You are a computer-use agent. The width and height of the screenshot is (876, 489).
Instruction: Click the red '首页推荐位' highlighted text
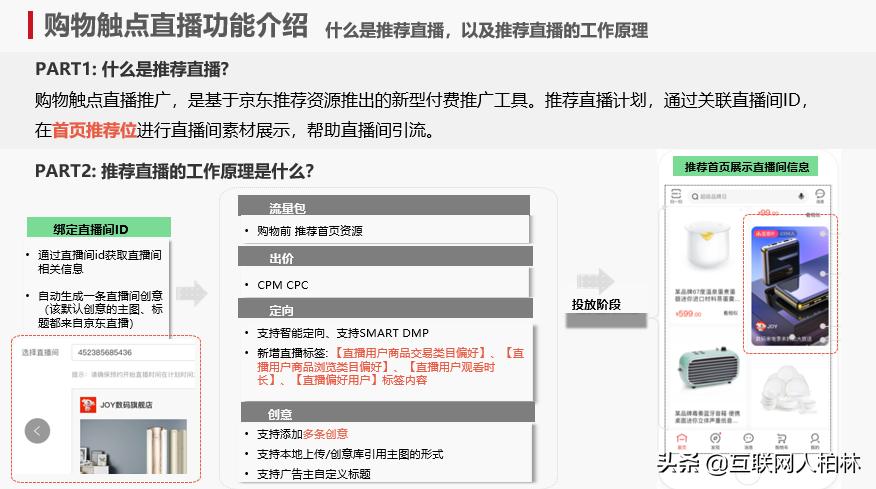tap(94, 130)
